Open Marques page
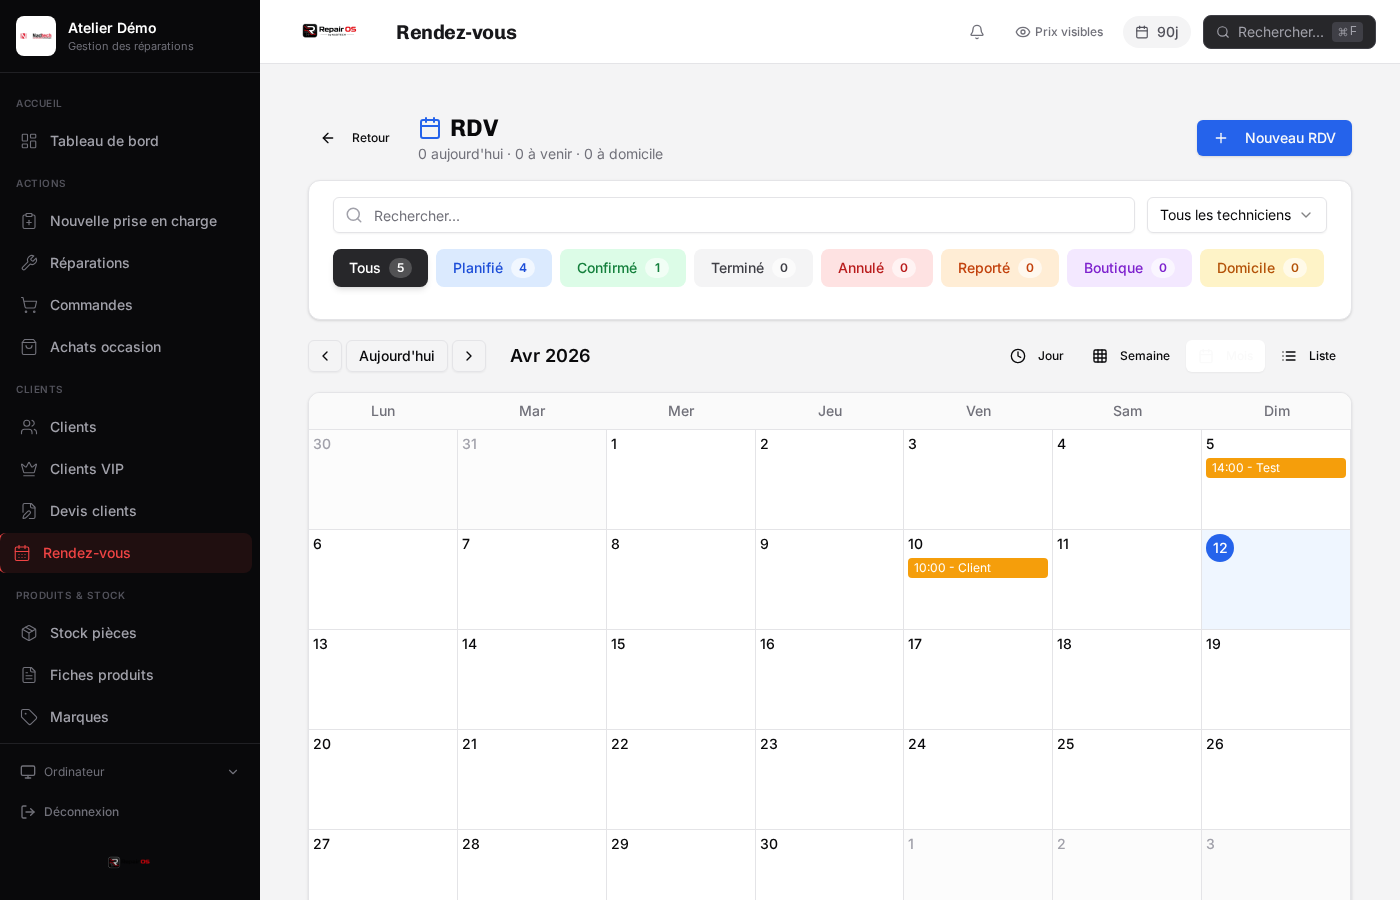This screenshot has width=1400, height=900. [130, 717]
